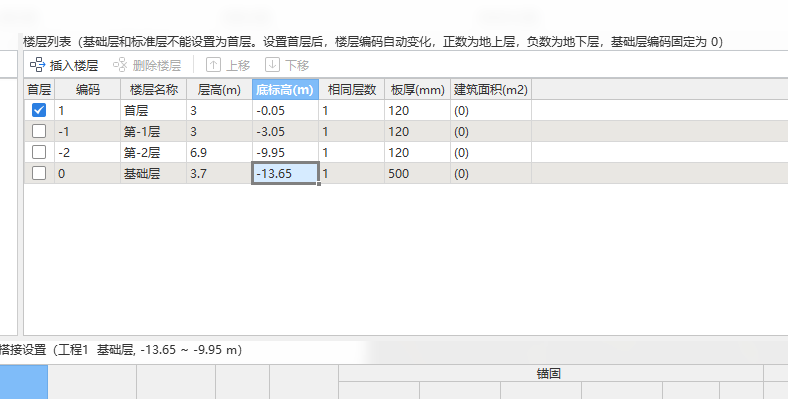Screen dimensions: 788x399
Task: Select the 建筑面积(m2) column header
Action: [x=490, y=89]
